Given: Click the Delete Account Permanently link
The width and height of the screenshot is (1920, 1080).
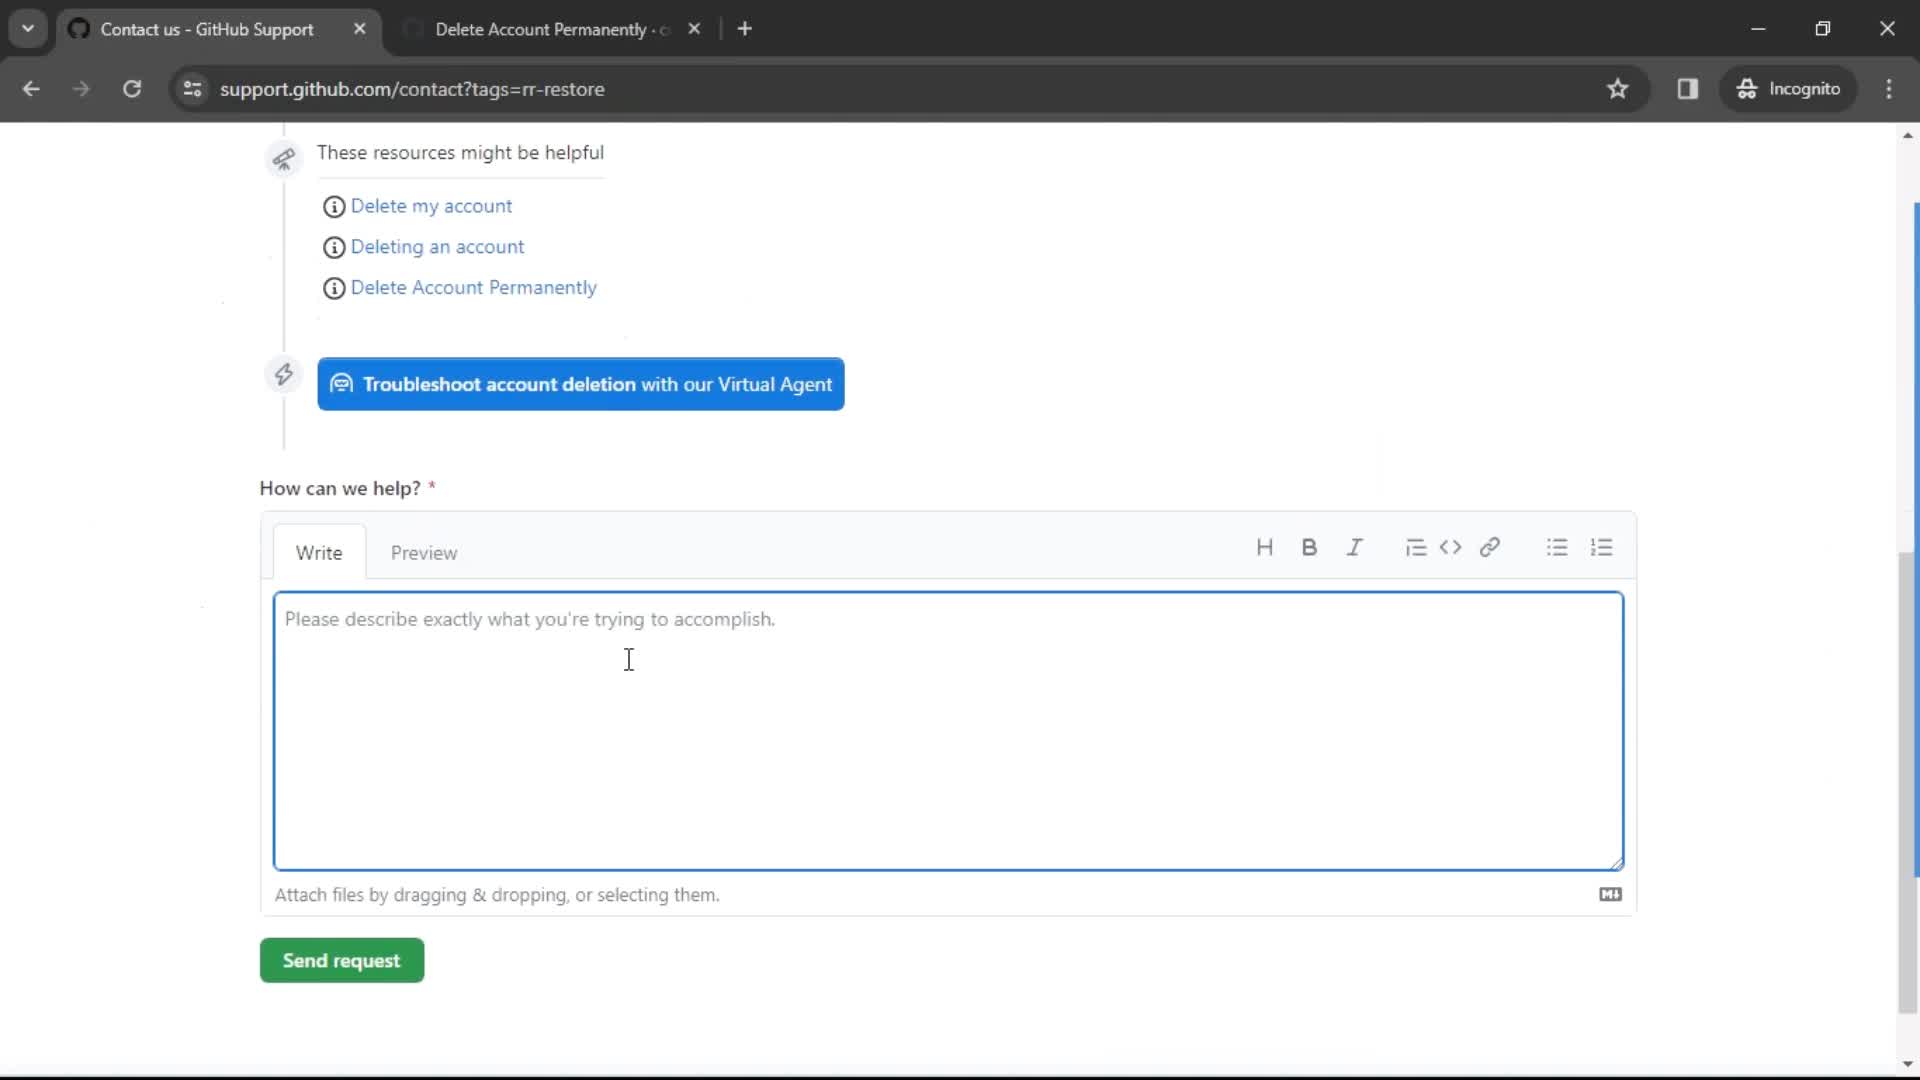Looking at the screenshot, I should [x=473, y=286].
